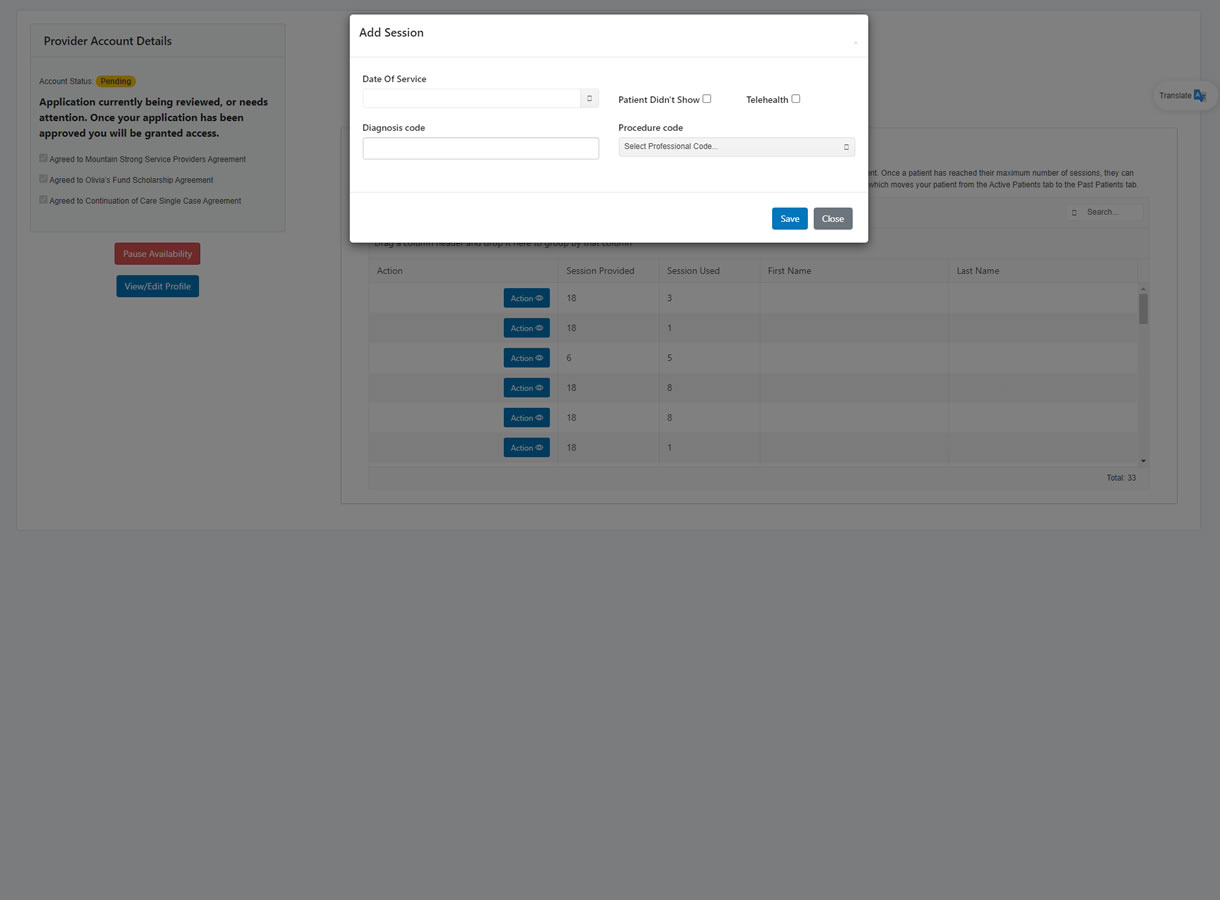Toggle Agreed to Olivia's Fund Scholarship Agreement checkbox

click(x=43, y=179)
